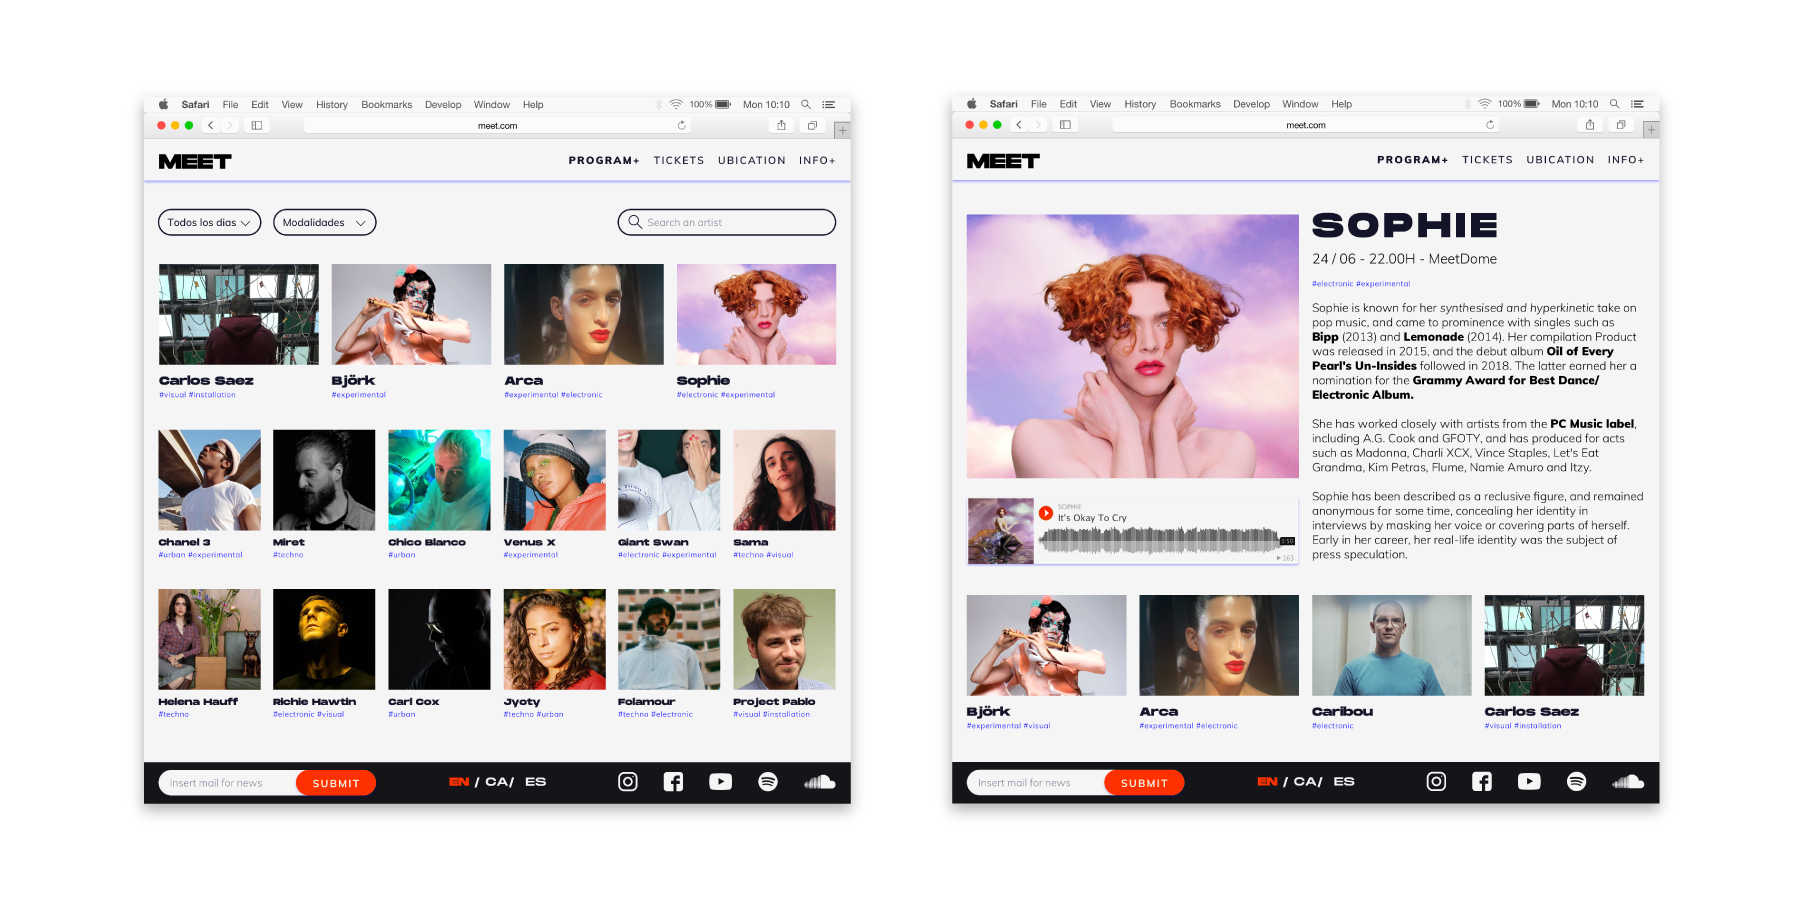Open the Develop menu in left Safari
The width and height of the screenshot is (1804, 900).
[443, 104]
